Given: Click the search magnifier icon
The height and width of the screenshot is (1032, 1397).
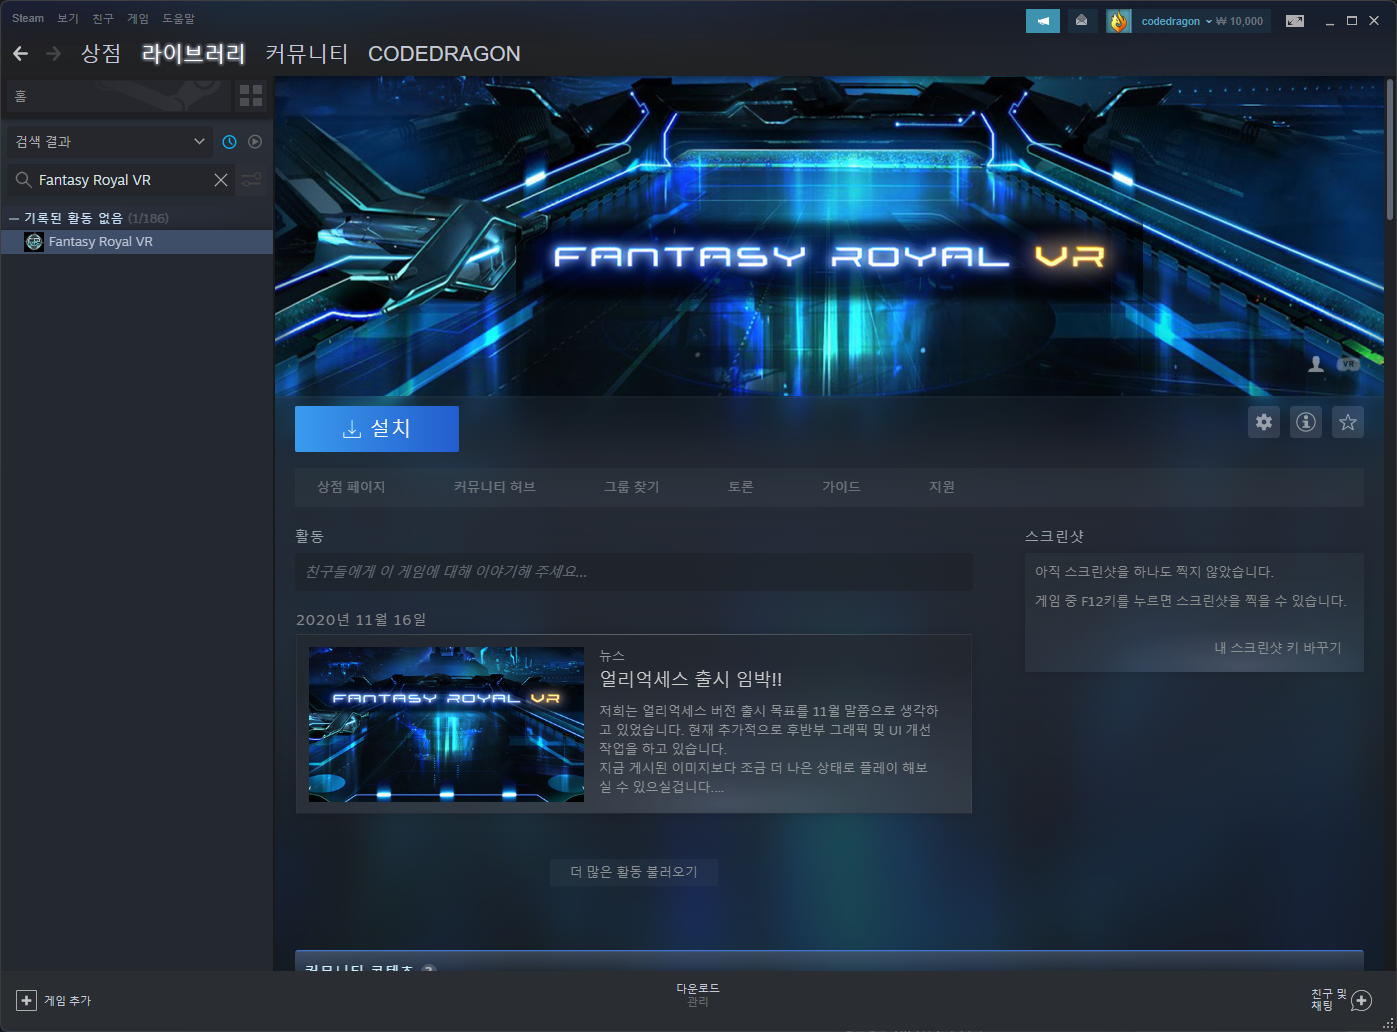Looking at the screenshot, I should tap(23, 180).
